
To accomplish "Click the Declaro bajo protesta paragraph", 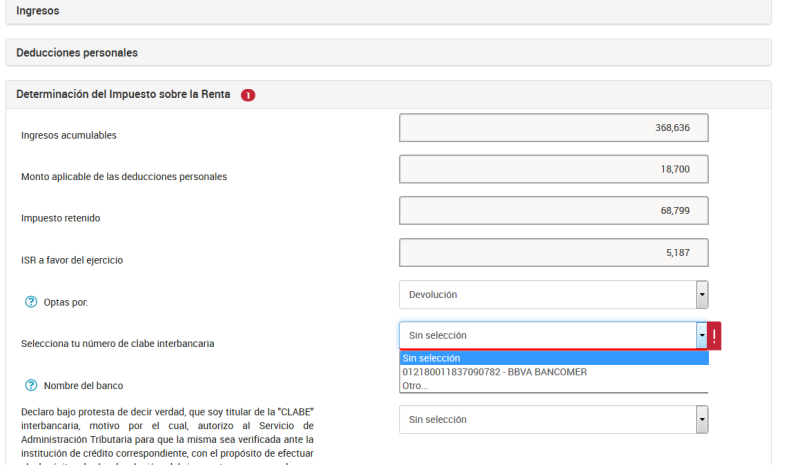I will pyautogui.click(x=167, y=435).
